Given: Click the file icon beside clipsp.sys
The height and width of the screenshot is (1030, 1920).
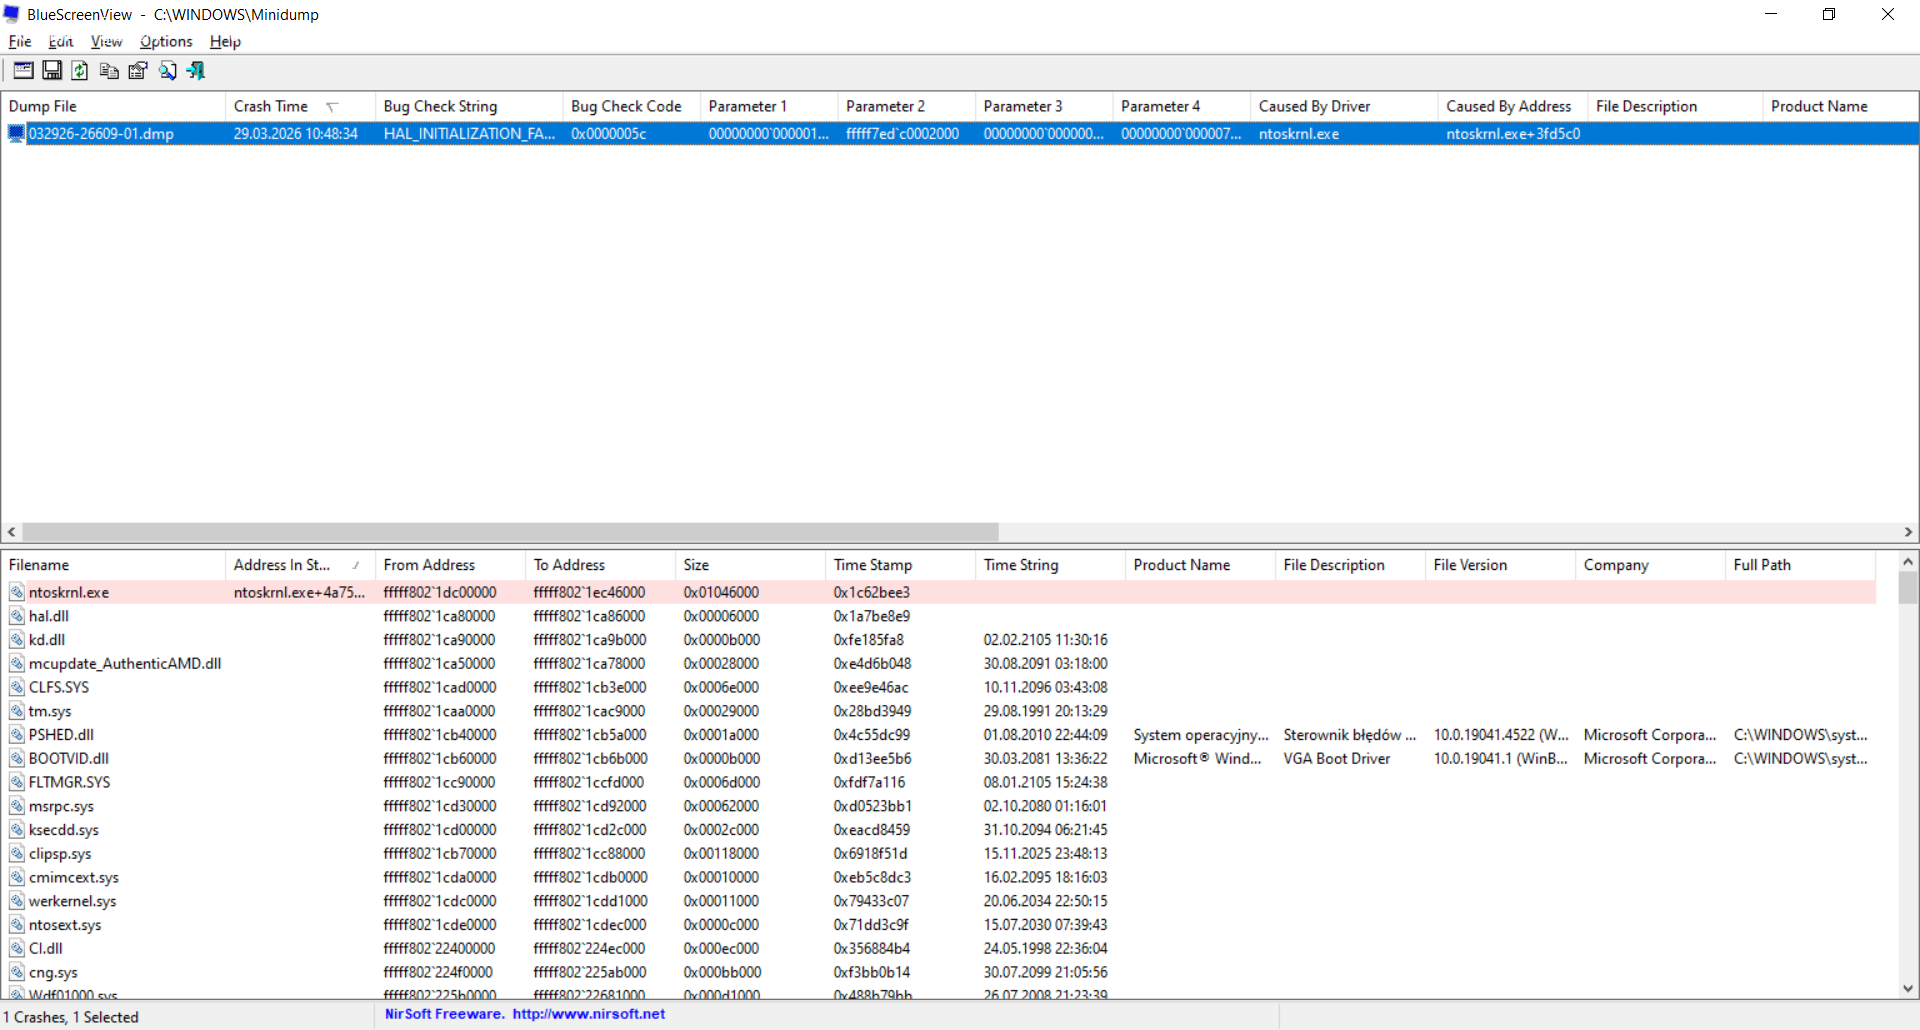Looking at the screenshot, I should pos(17,853).
